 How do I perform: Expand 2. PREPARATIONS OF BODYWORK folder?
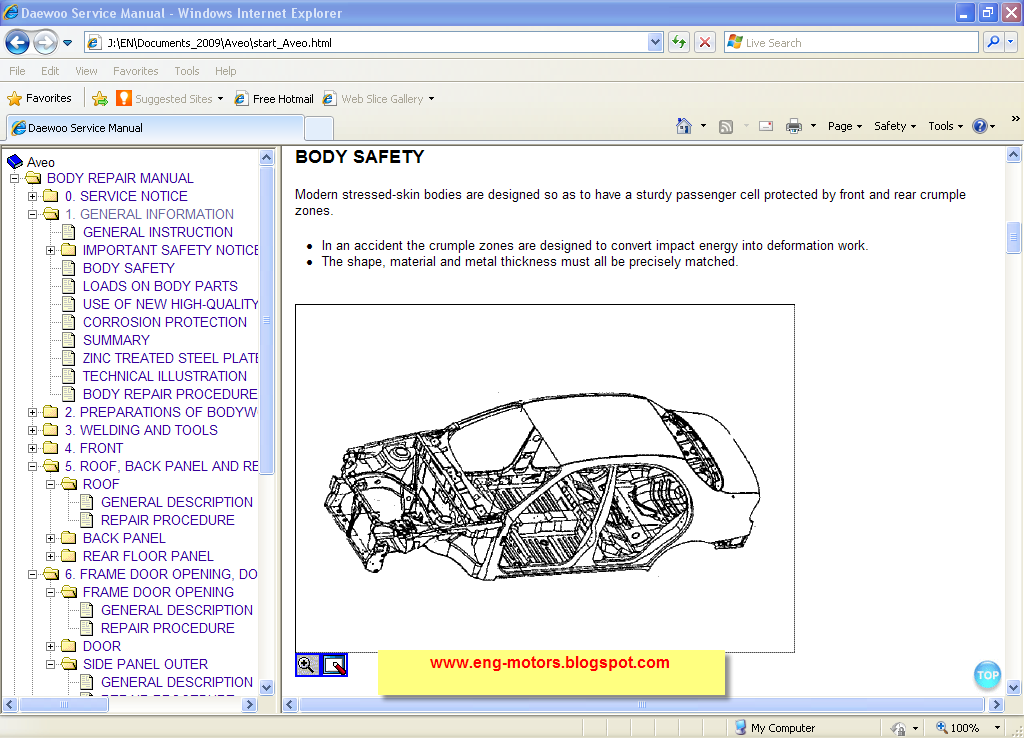(x=32, y=412)
